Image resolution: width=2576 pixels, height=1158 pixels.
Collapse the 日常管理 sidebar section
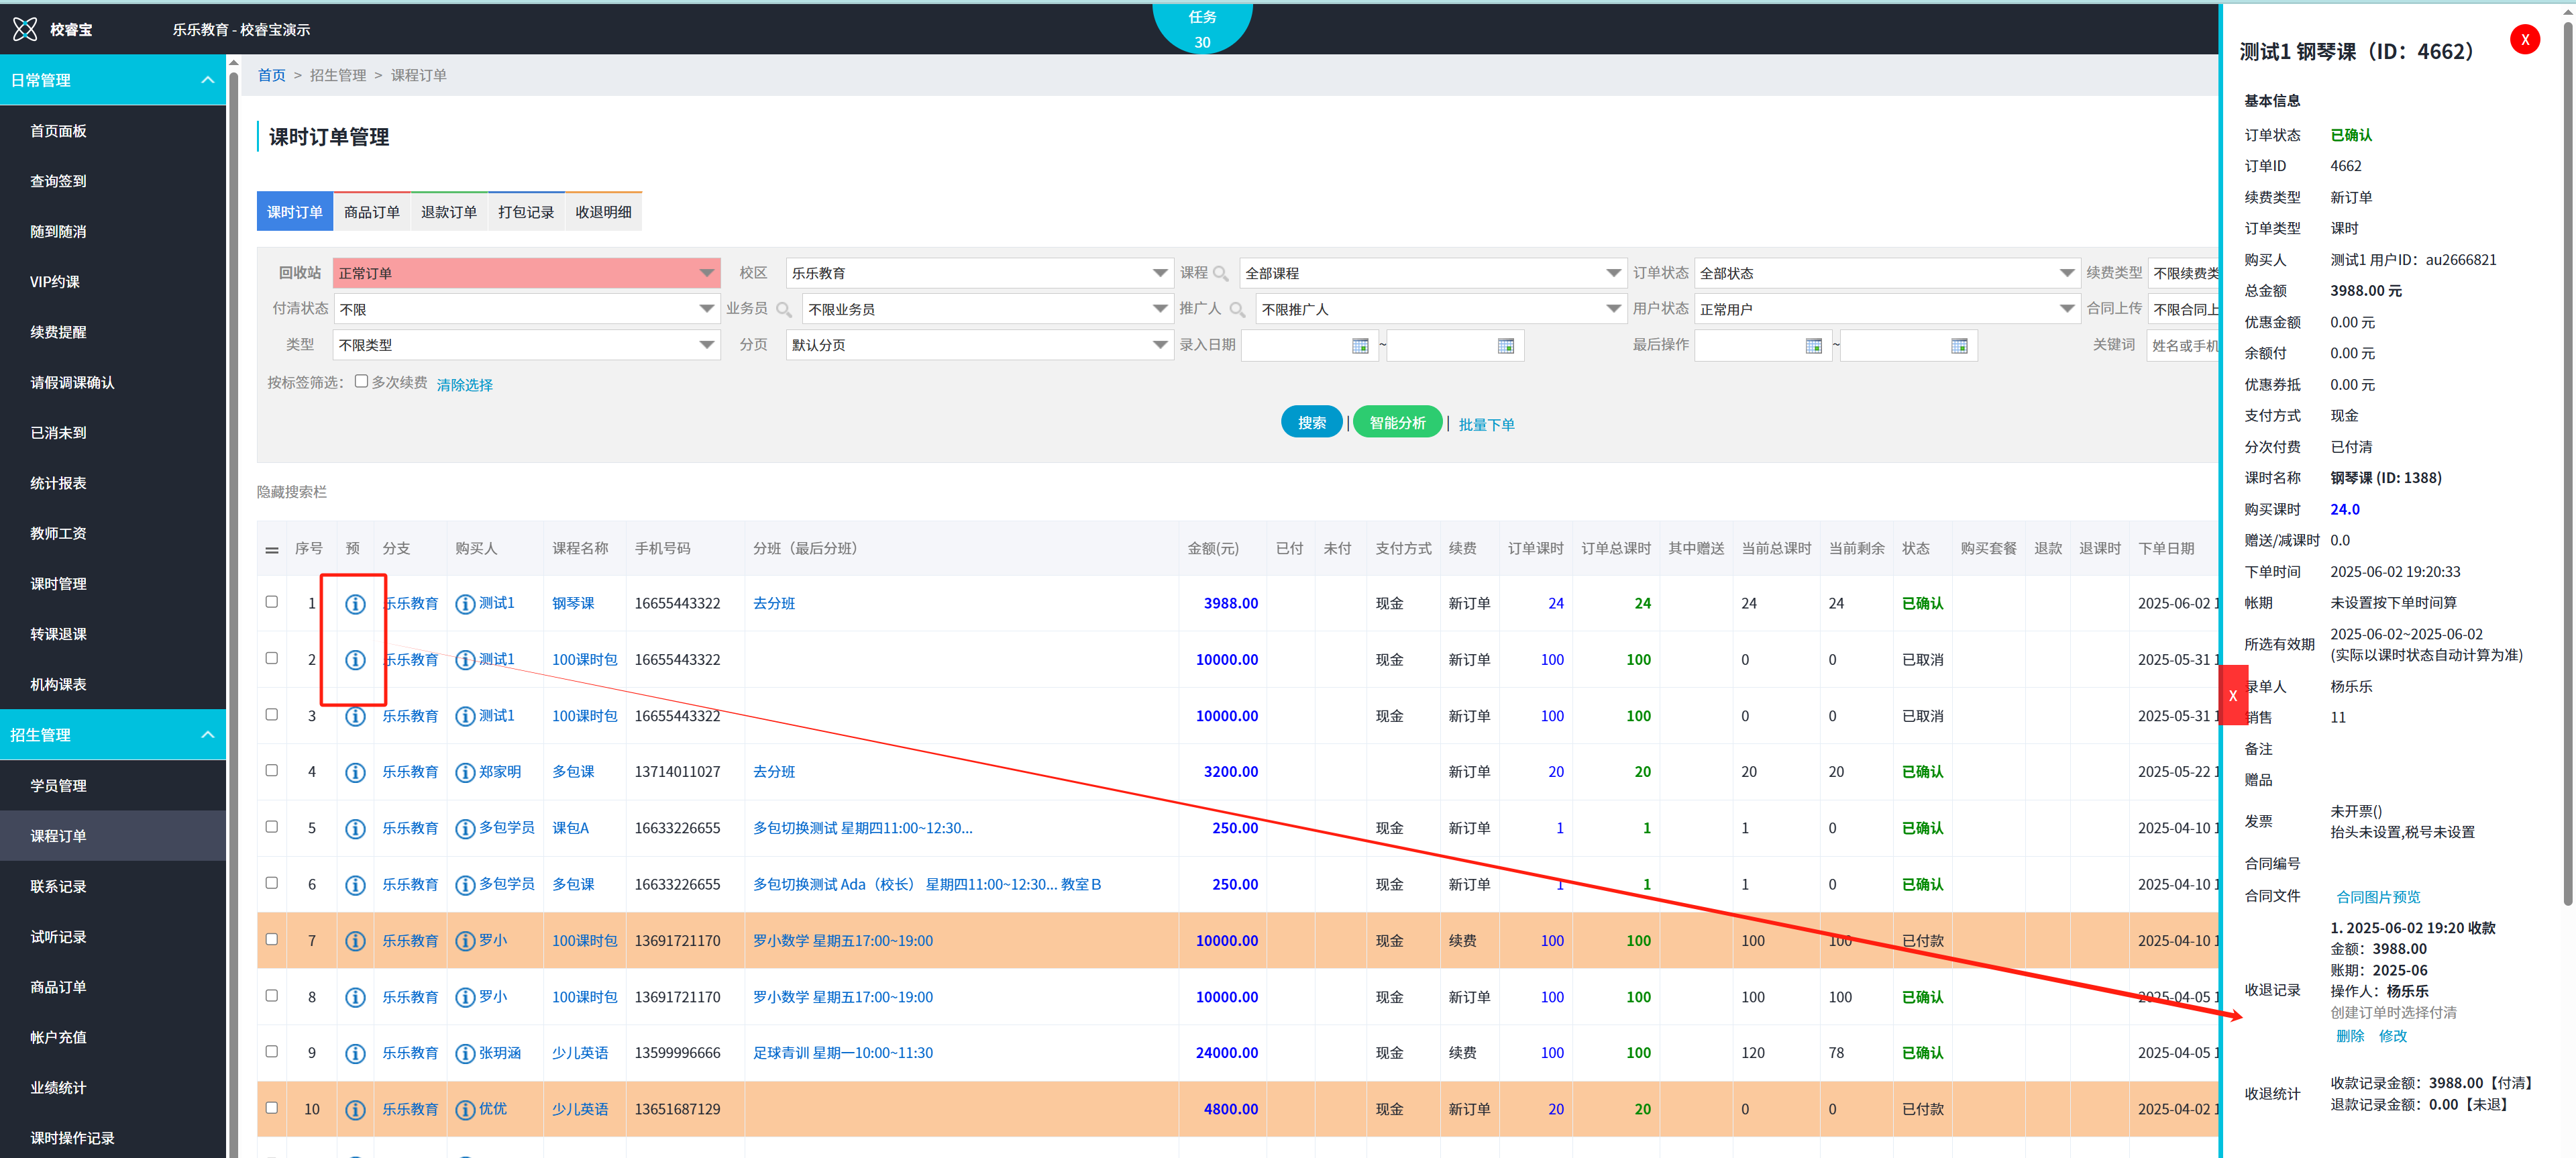pos(207,80)
